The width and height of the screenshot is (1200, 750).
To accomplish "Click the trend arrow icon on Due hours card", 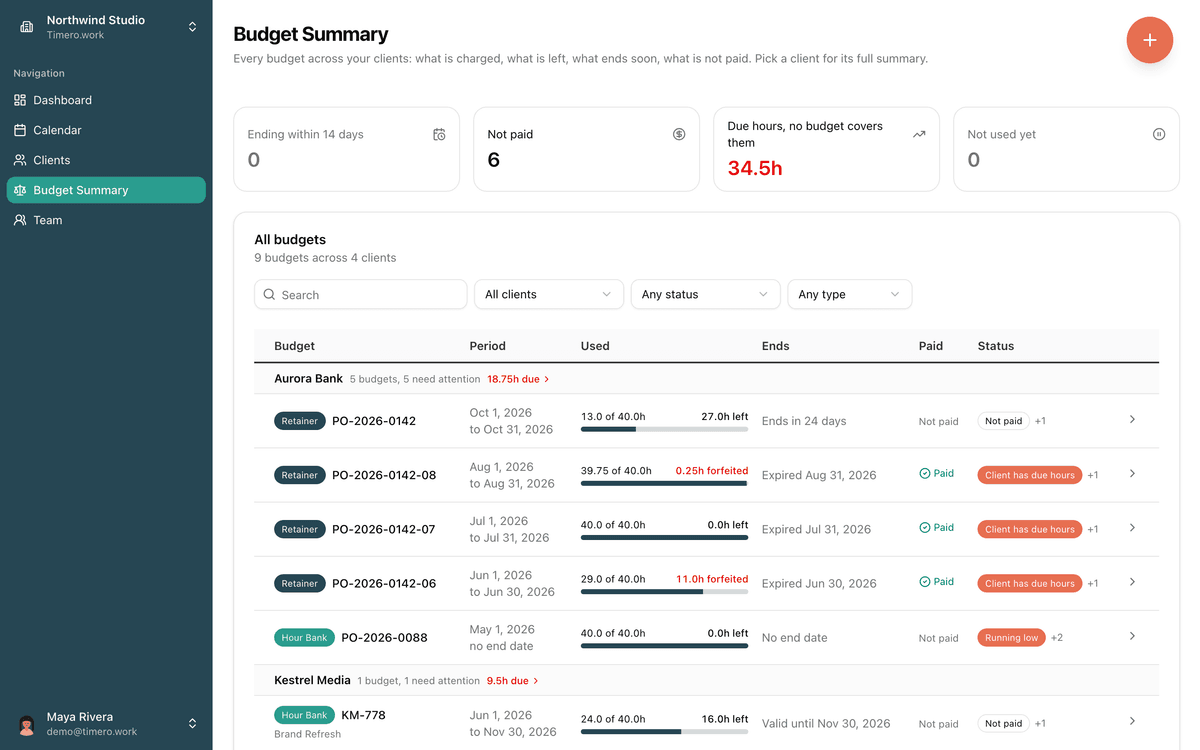I will [x=919, y=134].
